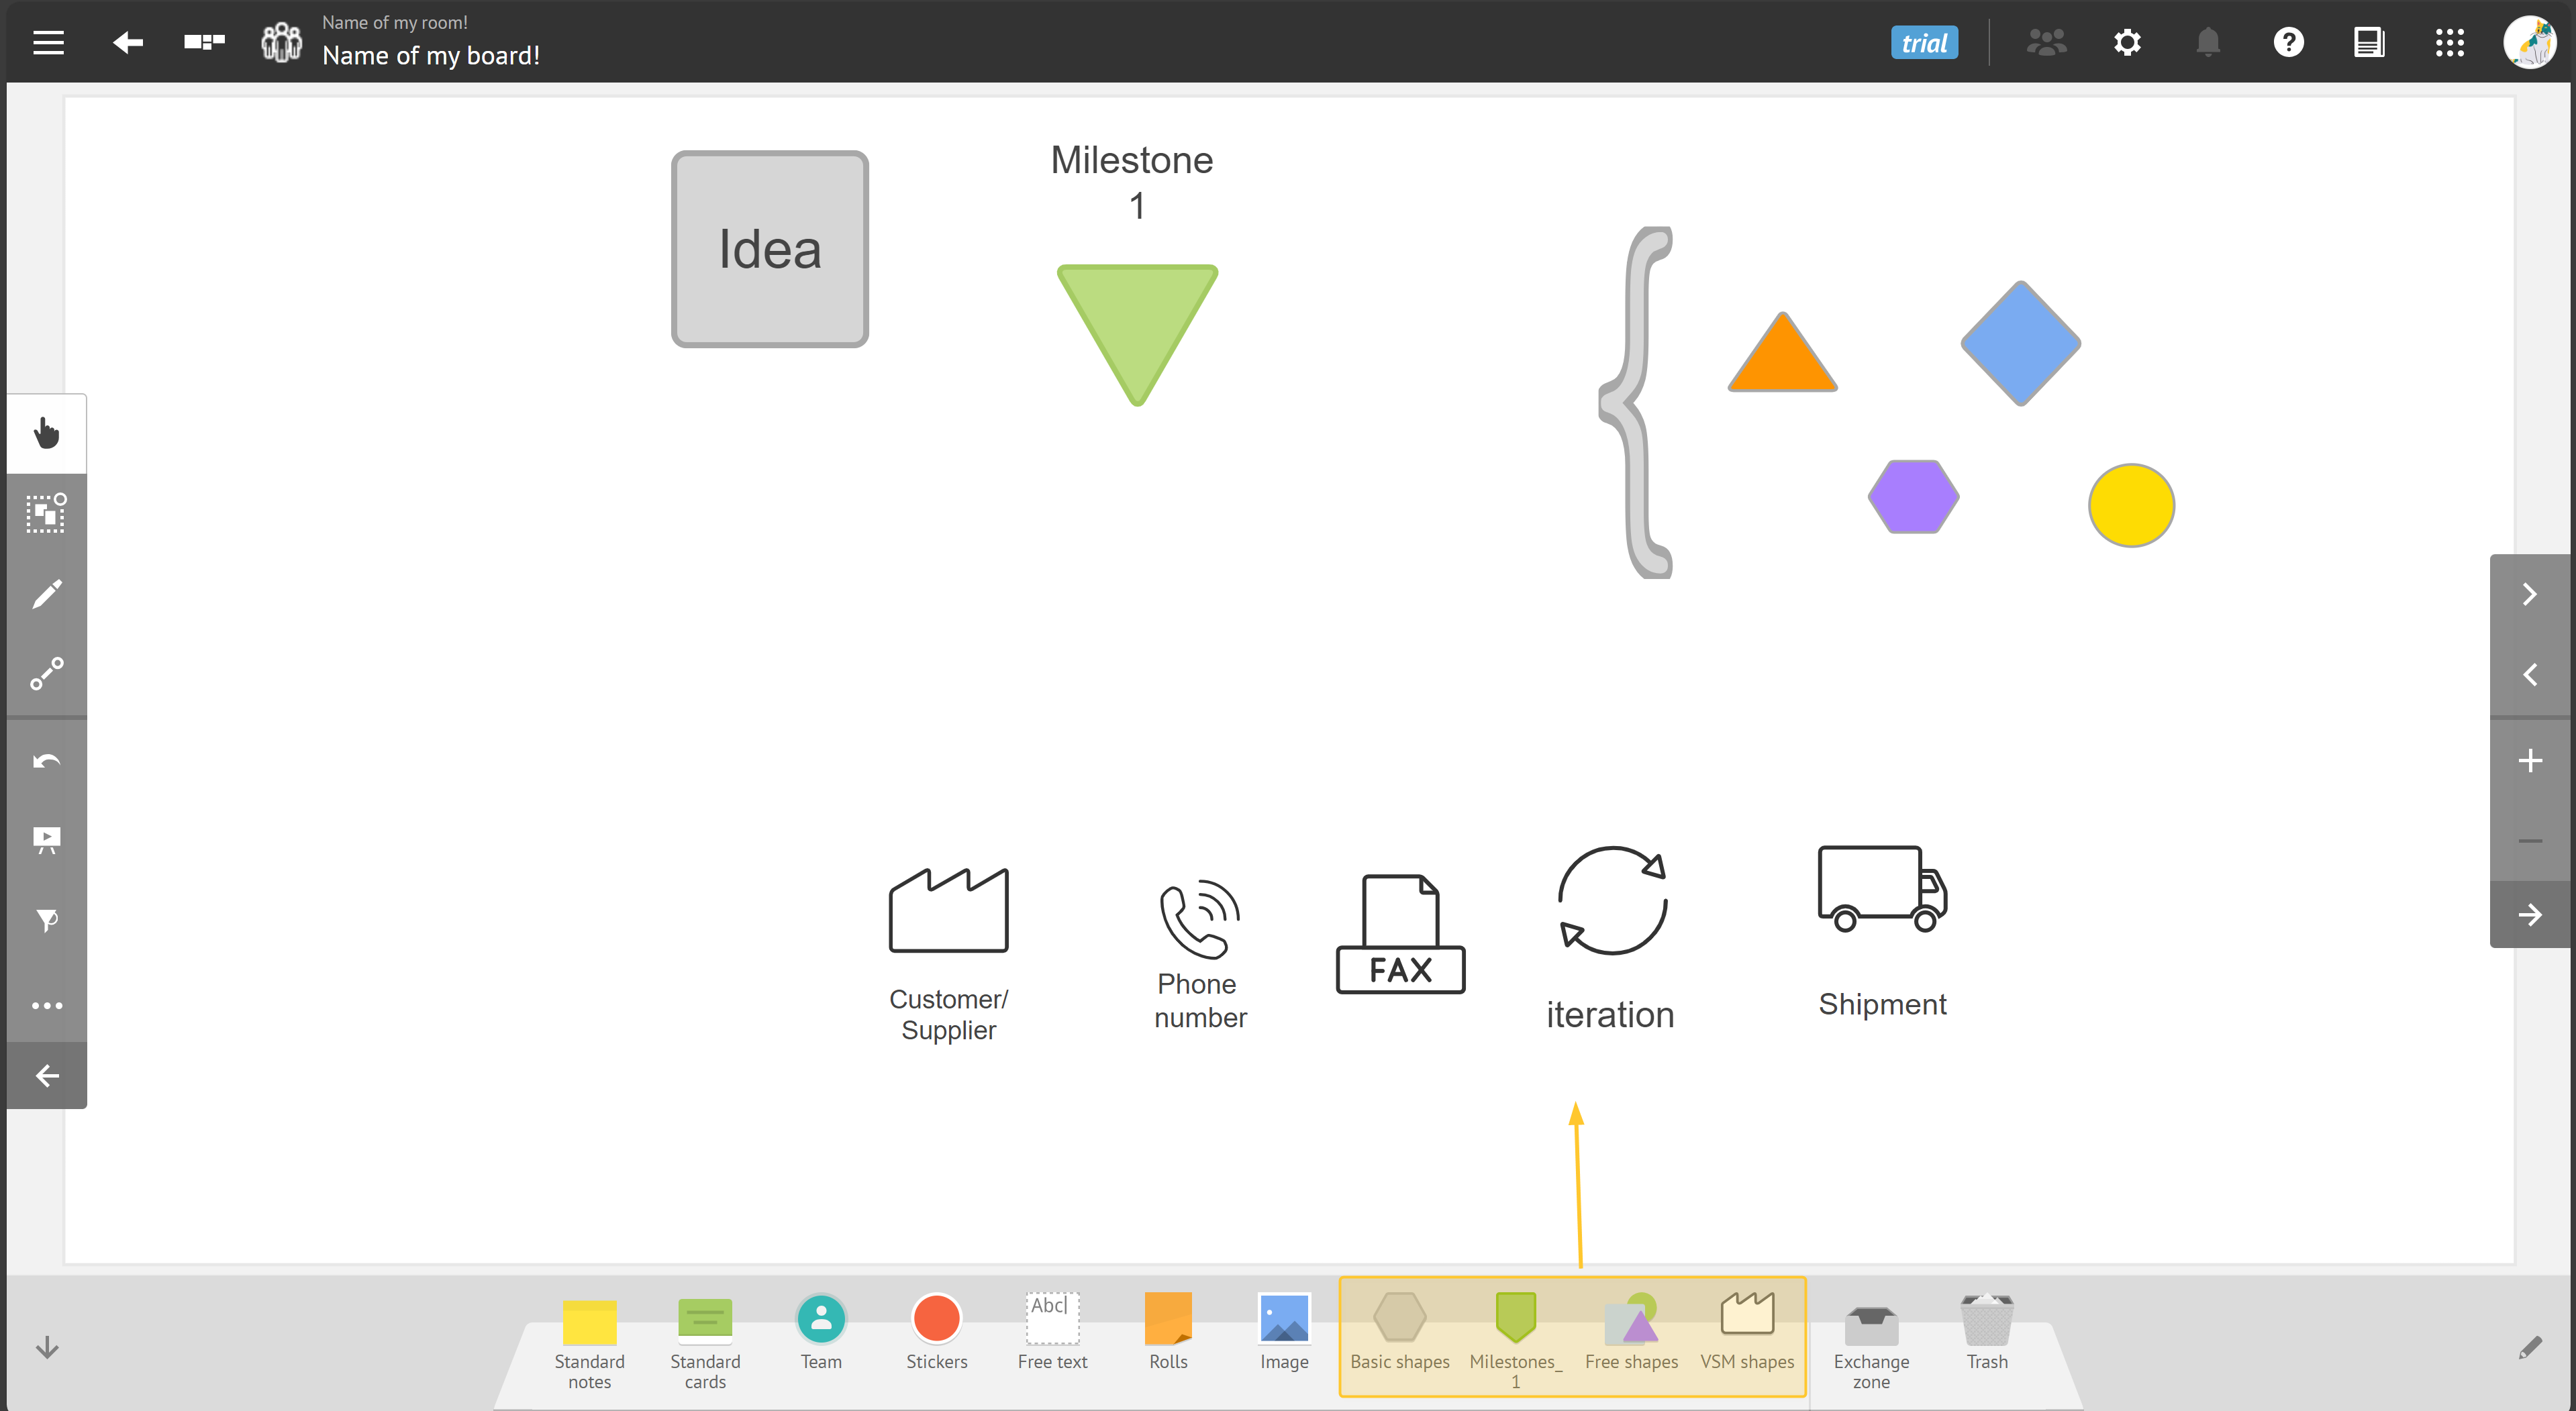
Task: Select the grey Idea card
Action: pyautogui.click(x=769, y=249)
